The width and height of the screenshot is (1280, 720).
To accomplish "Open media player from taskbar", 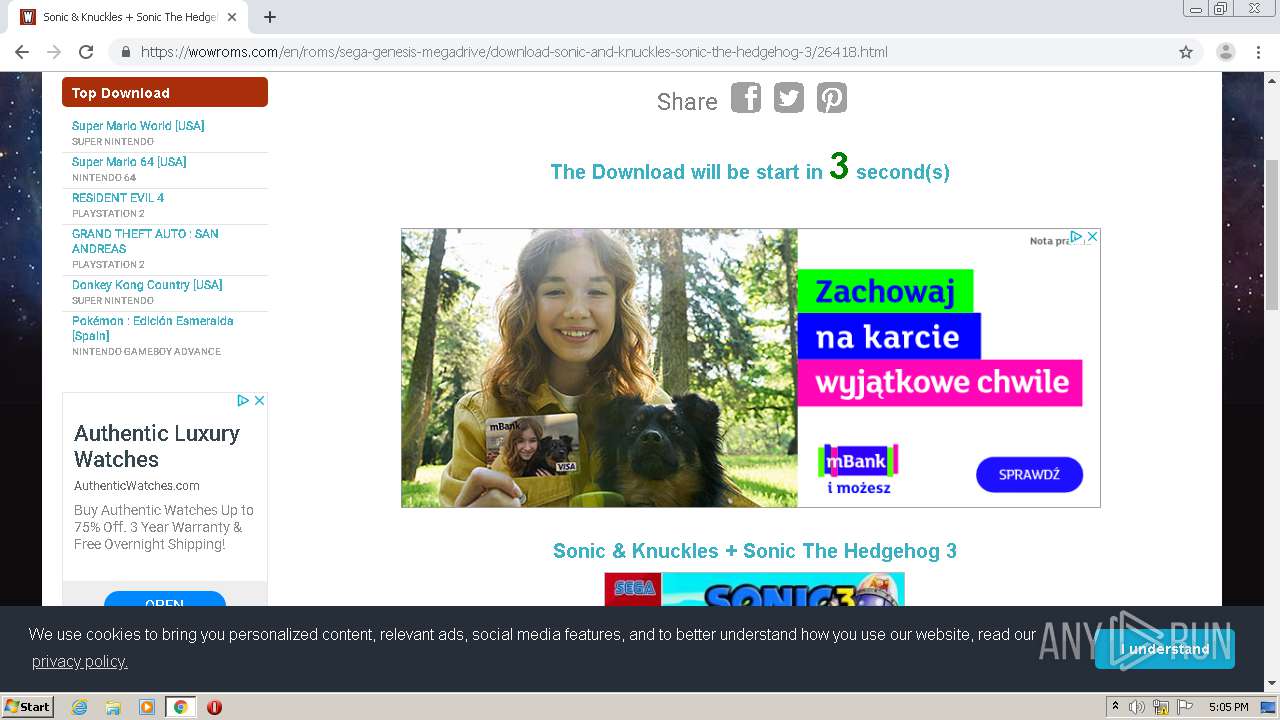I will pos(147,707).
